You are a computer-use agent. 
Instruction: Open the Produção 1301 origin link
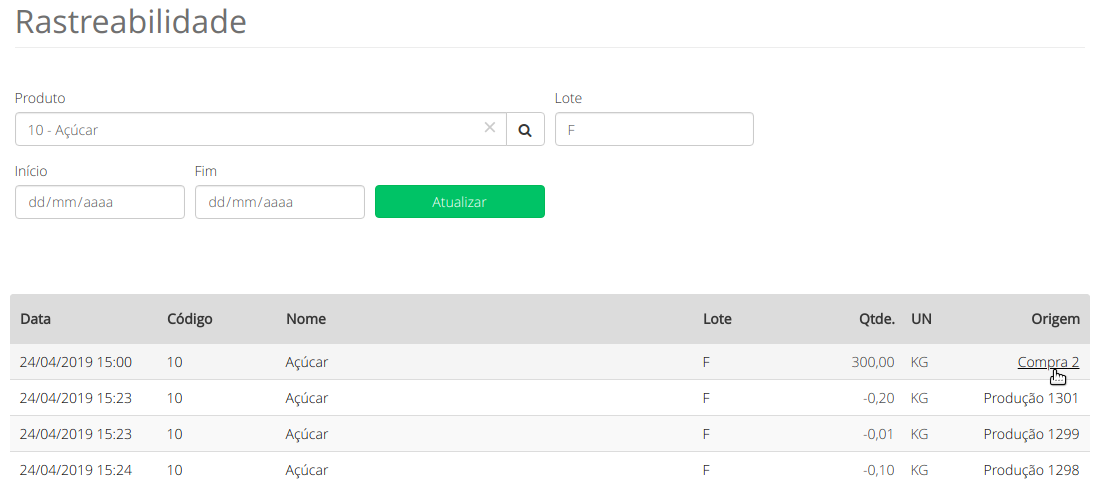tap(1031, 398)
